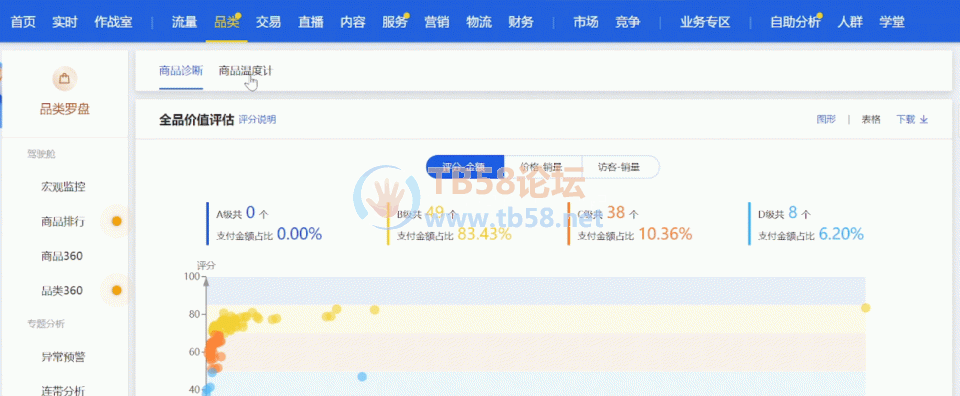The height and width of the screenshot is (396, 960).
Task: Open 自助分析 in top navigation
Action: click(795, 23)
